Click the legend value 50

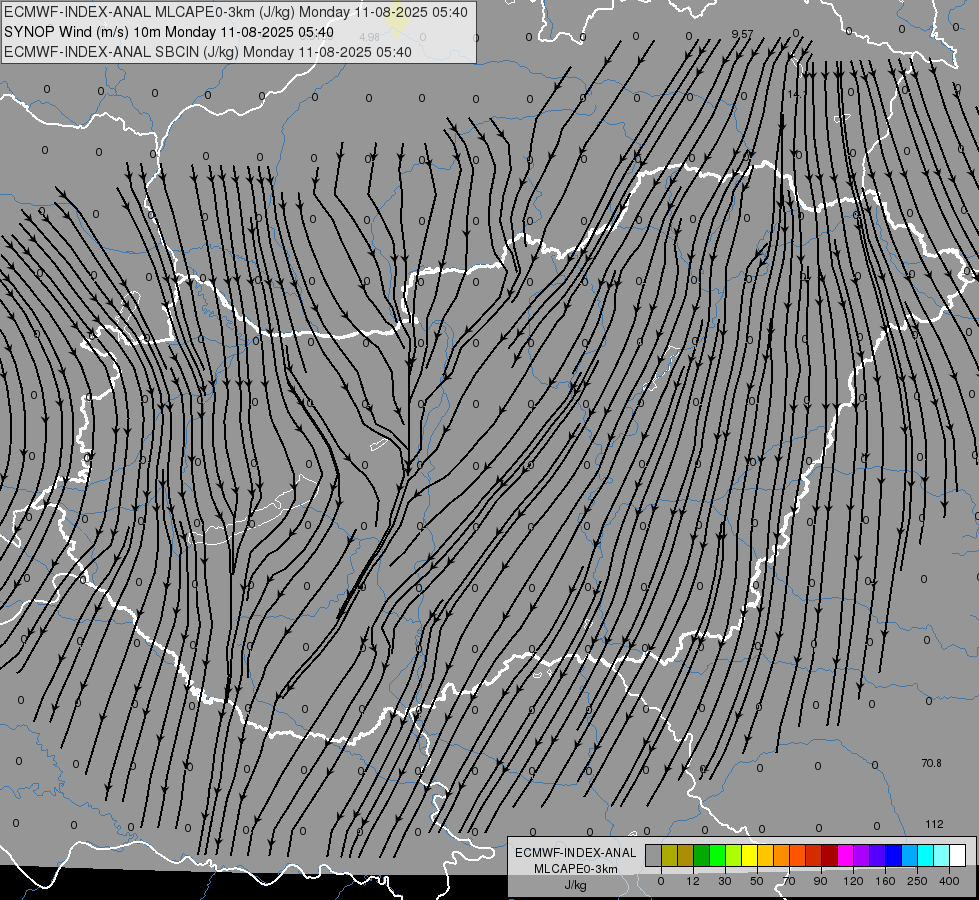[757, 881]
